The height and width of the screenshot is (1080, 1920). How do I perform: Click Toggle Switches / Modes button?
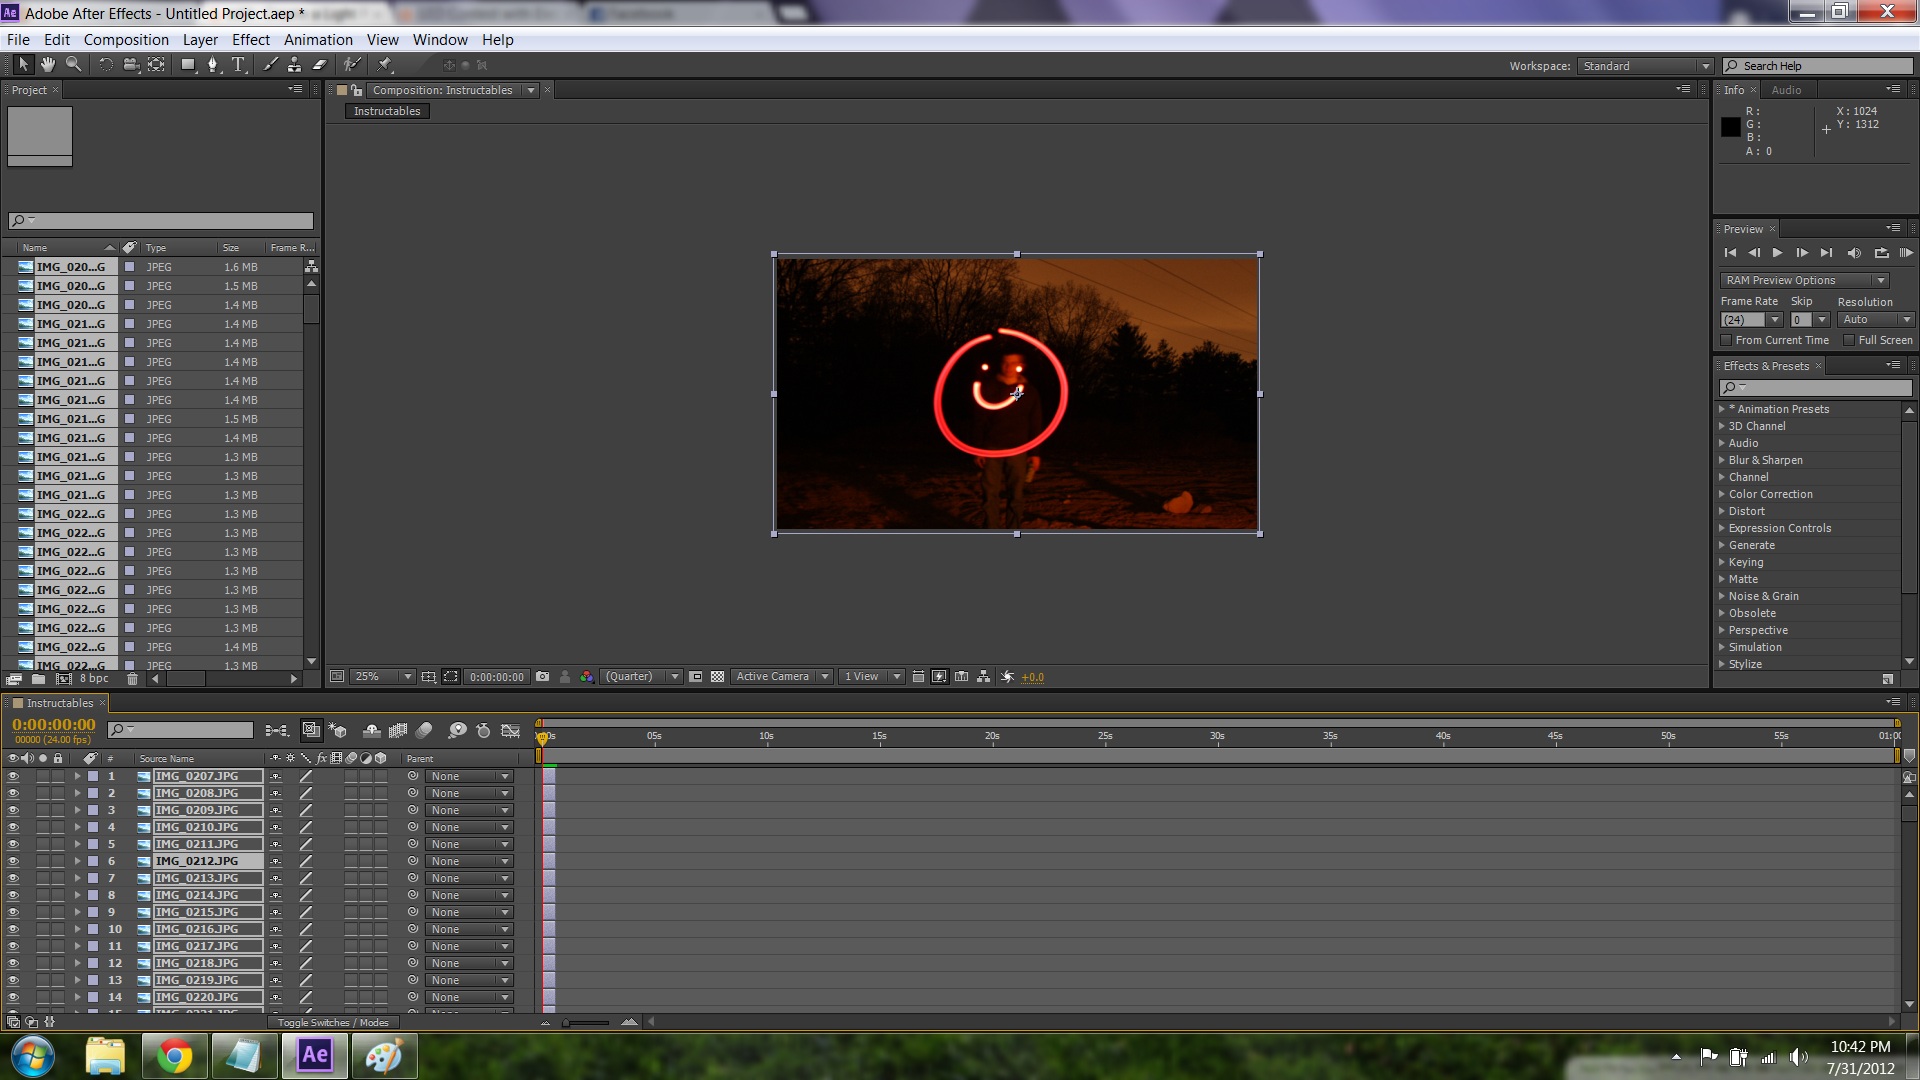[333, 1023]
